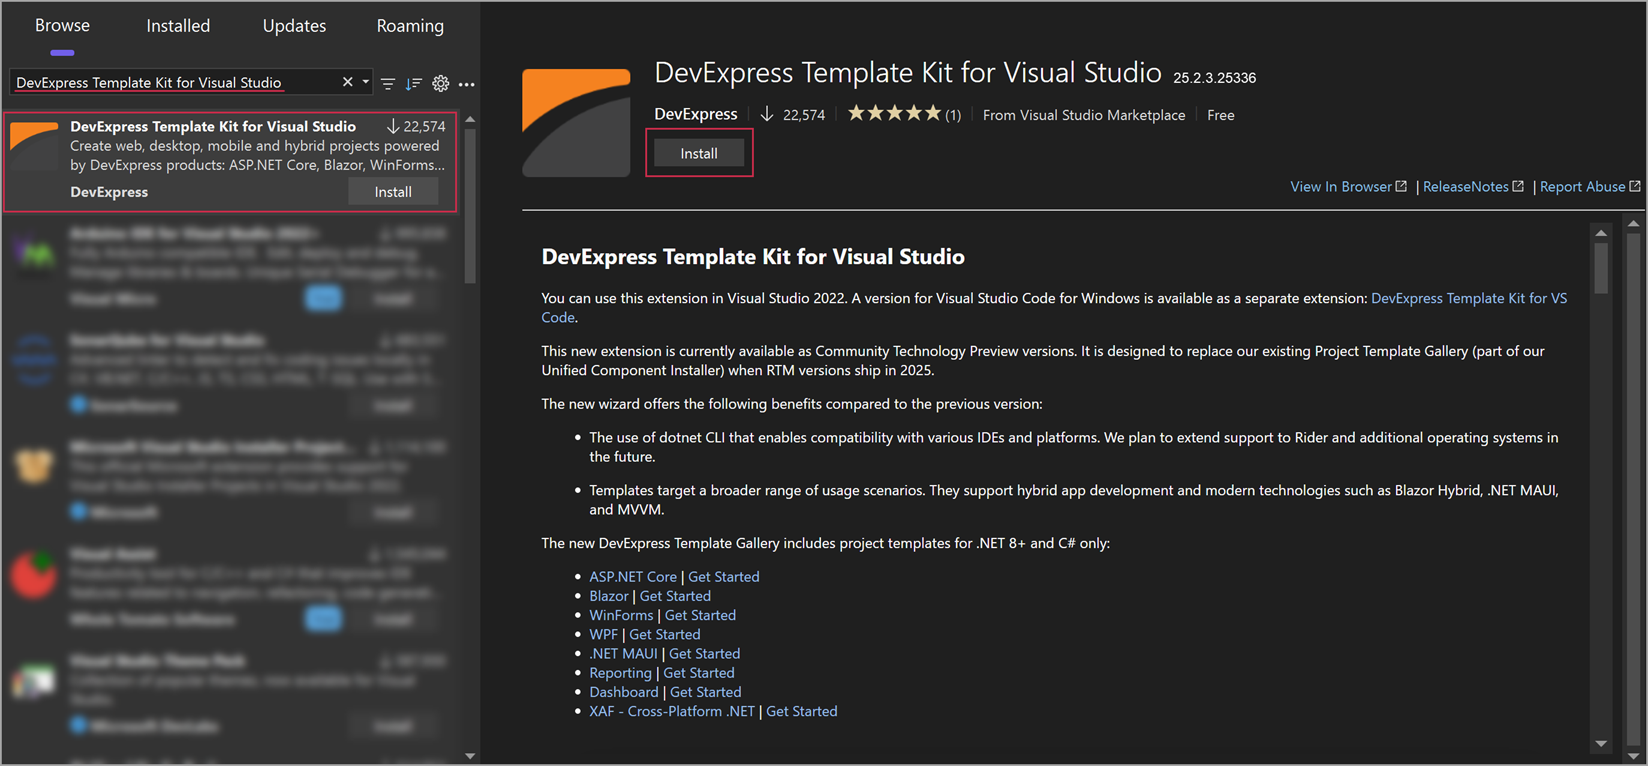Click results list scrollbar up arrow
This screenshot has height=766, width=1649.
[470, 120]
